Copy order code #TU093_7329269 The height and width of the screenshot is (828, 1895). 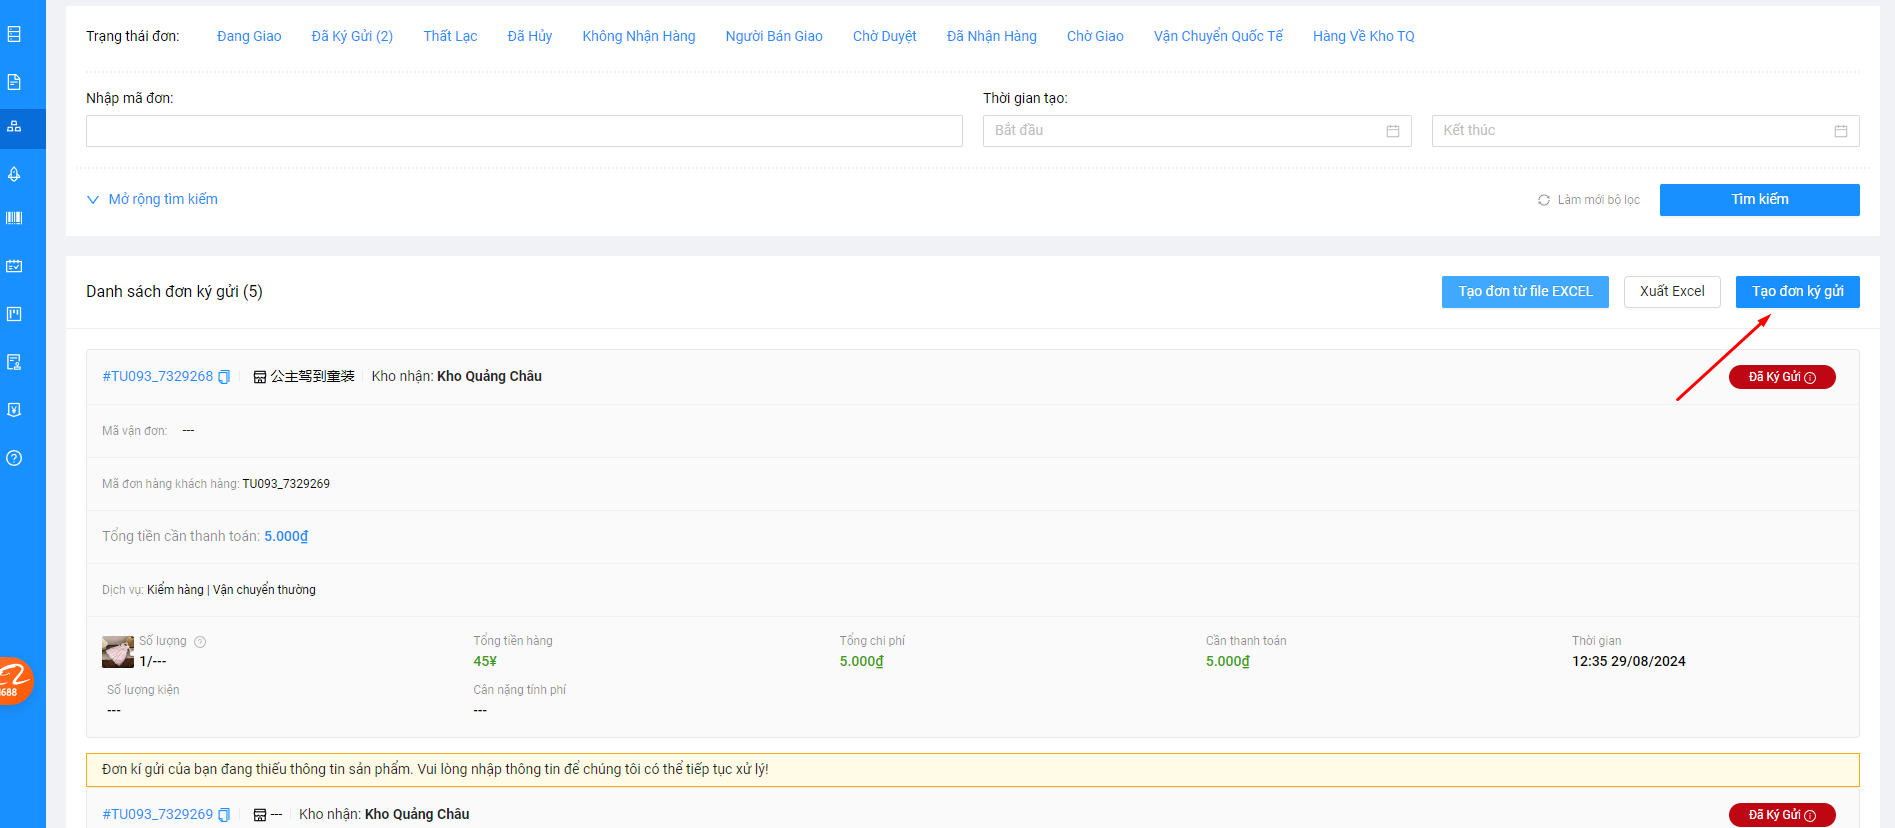(x=224, y=815)
